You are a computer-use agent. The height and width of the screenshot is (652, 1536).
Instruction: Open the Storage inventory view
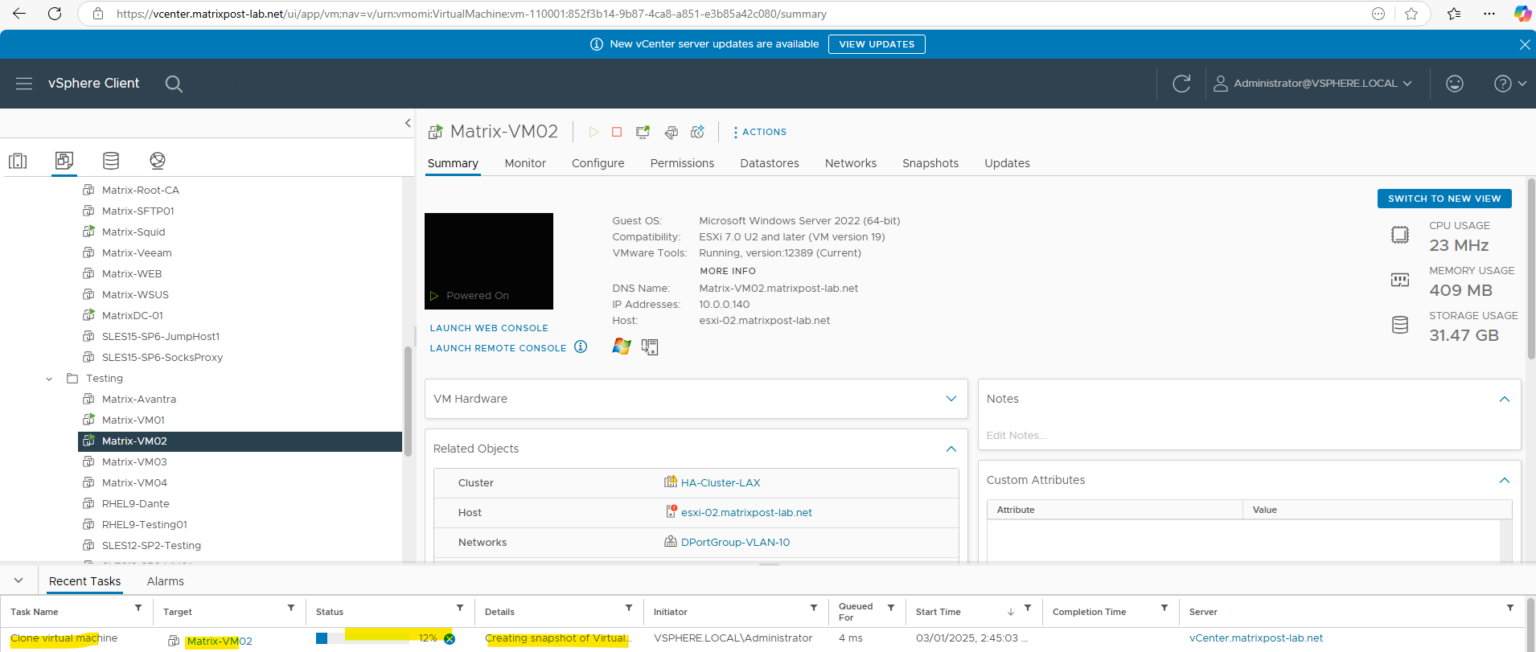[x=110, y=160]
